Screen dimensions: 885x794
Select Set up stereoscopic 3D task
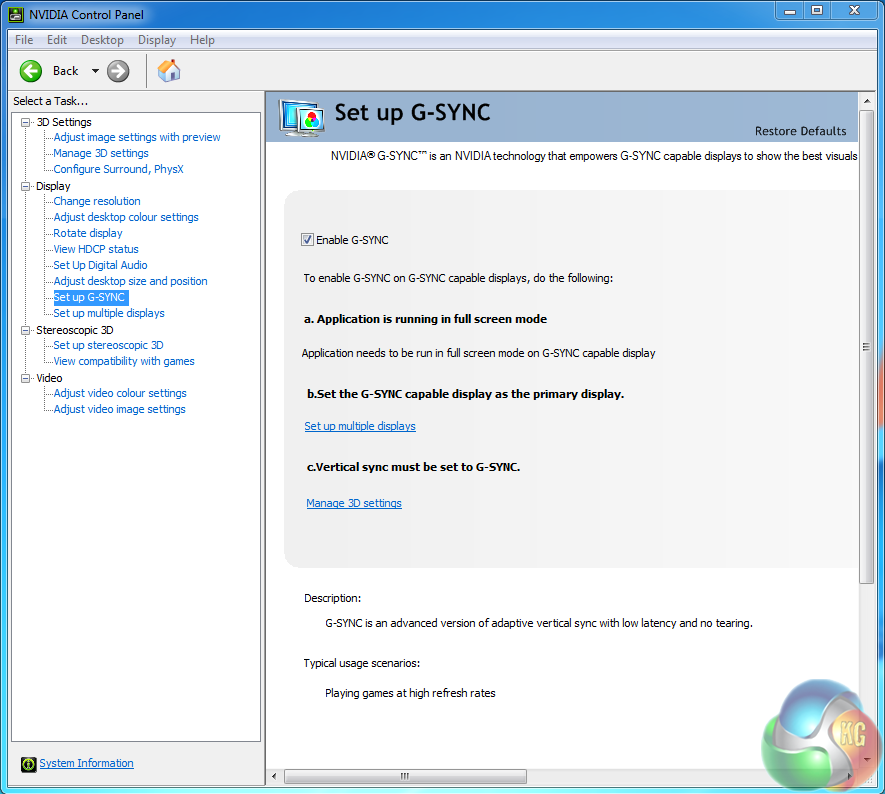pos(108,345)
